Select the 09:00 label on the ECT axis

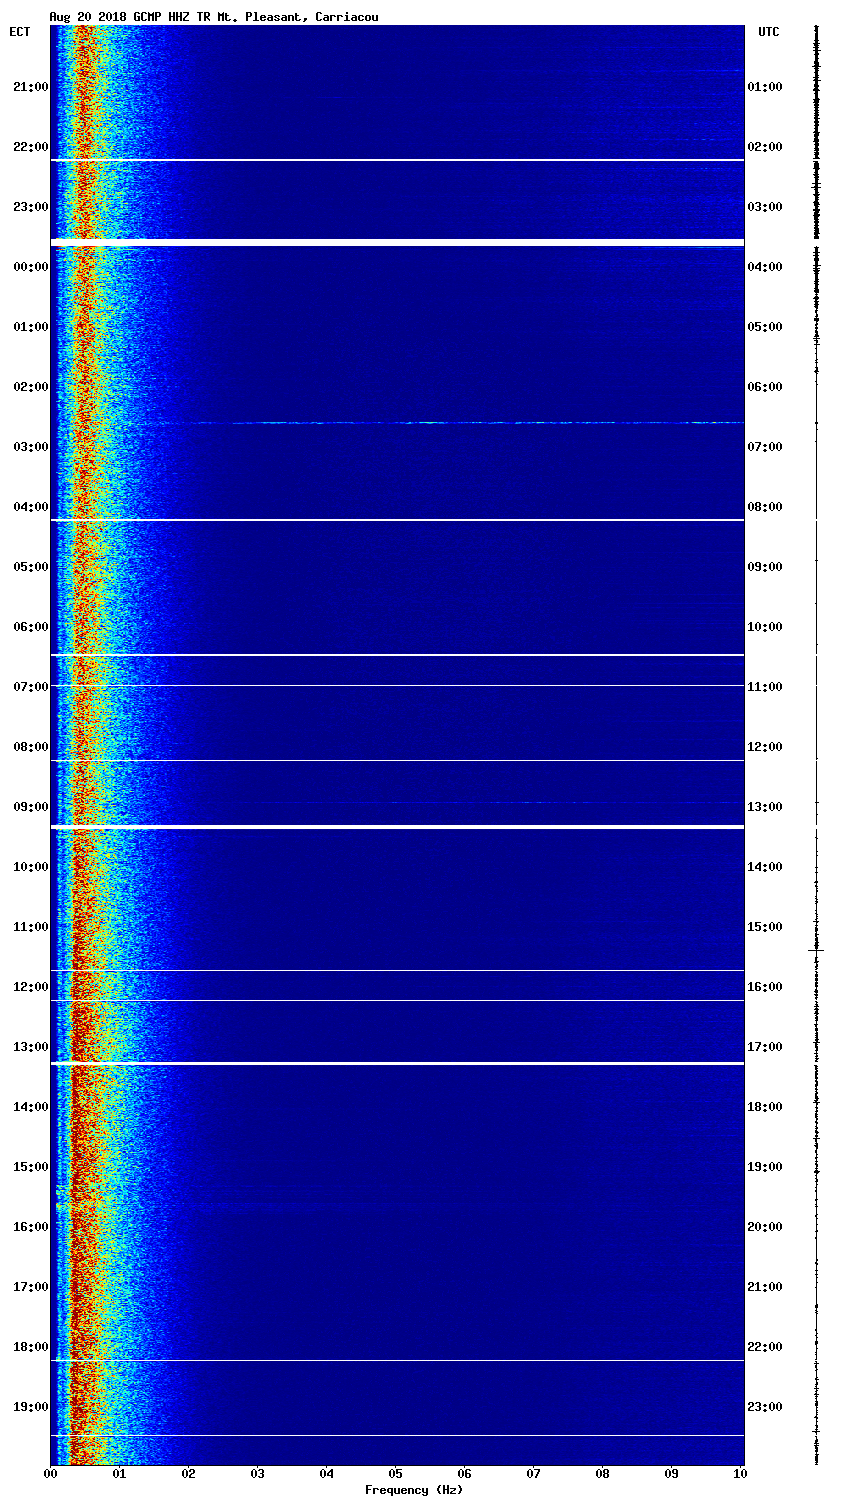[31, 807]
